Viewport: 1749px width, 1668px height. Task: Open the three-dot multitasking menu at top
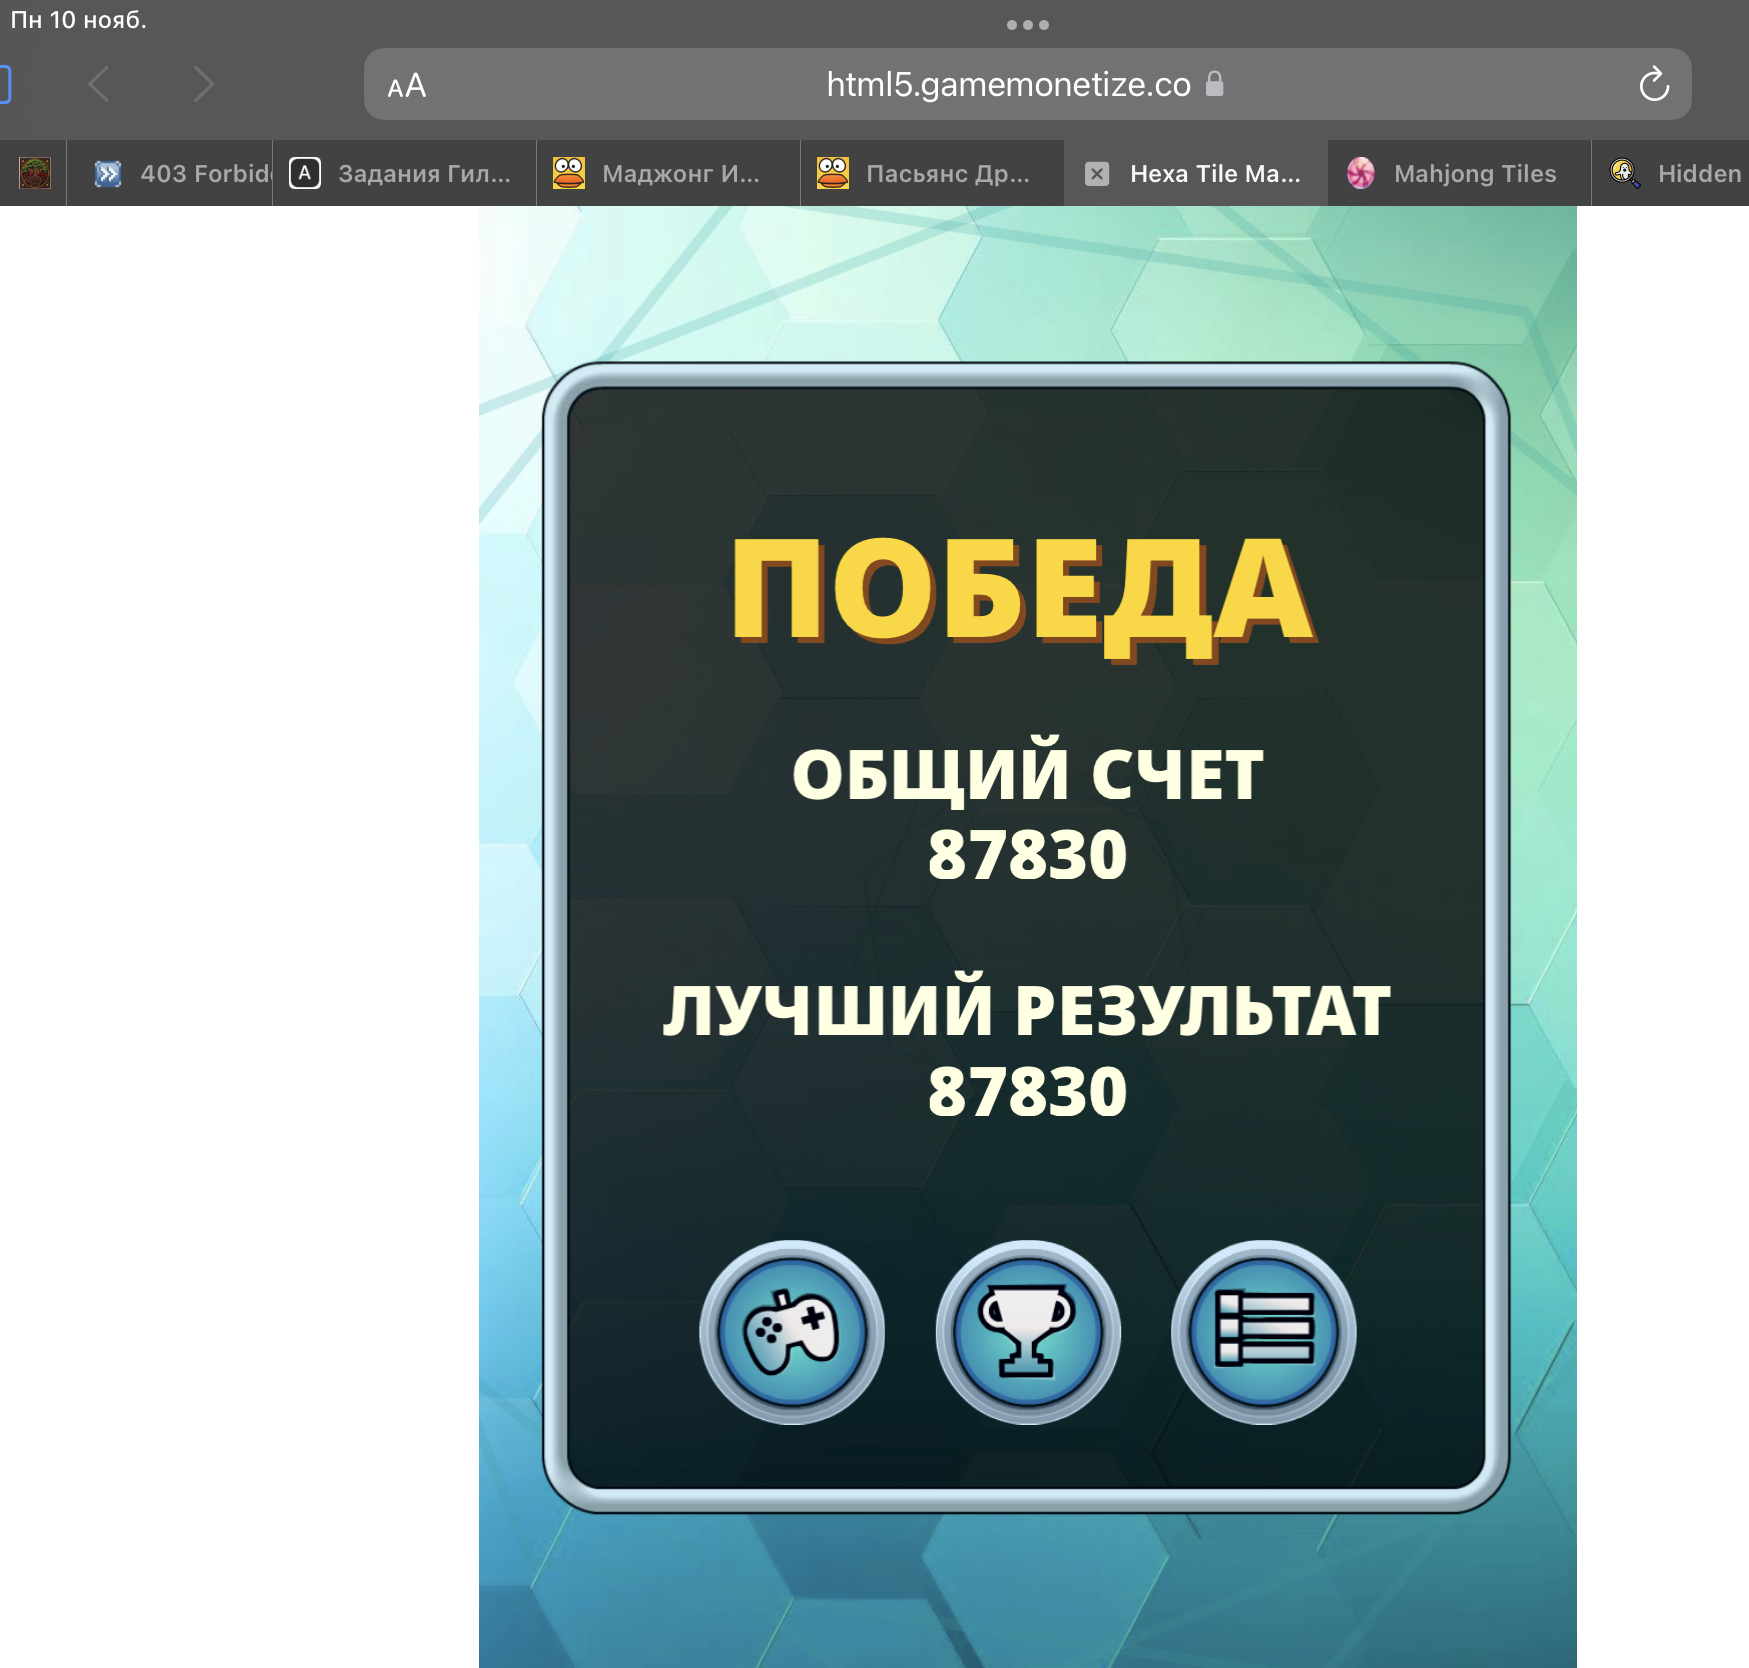click(1027, 25)
